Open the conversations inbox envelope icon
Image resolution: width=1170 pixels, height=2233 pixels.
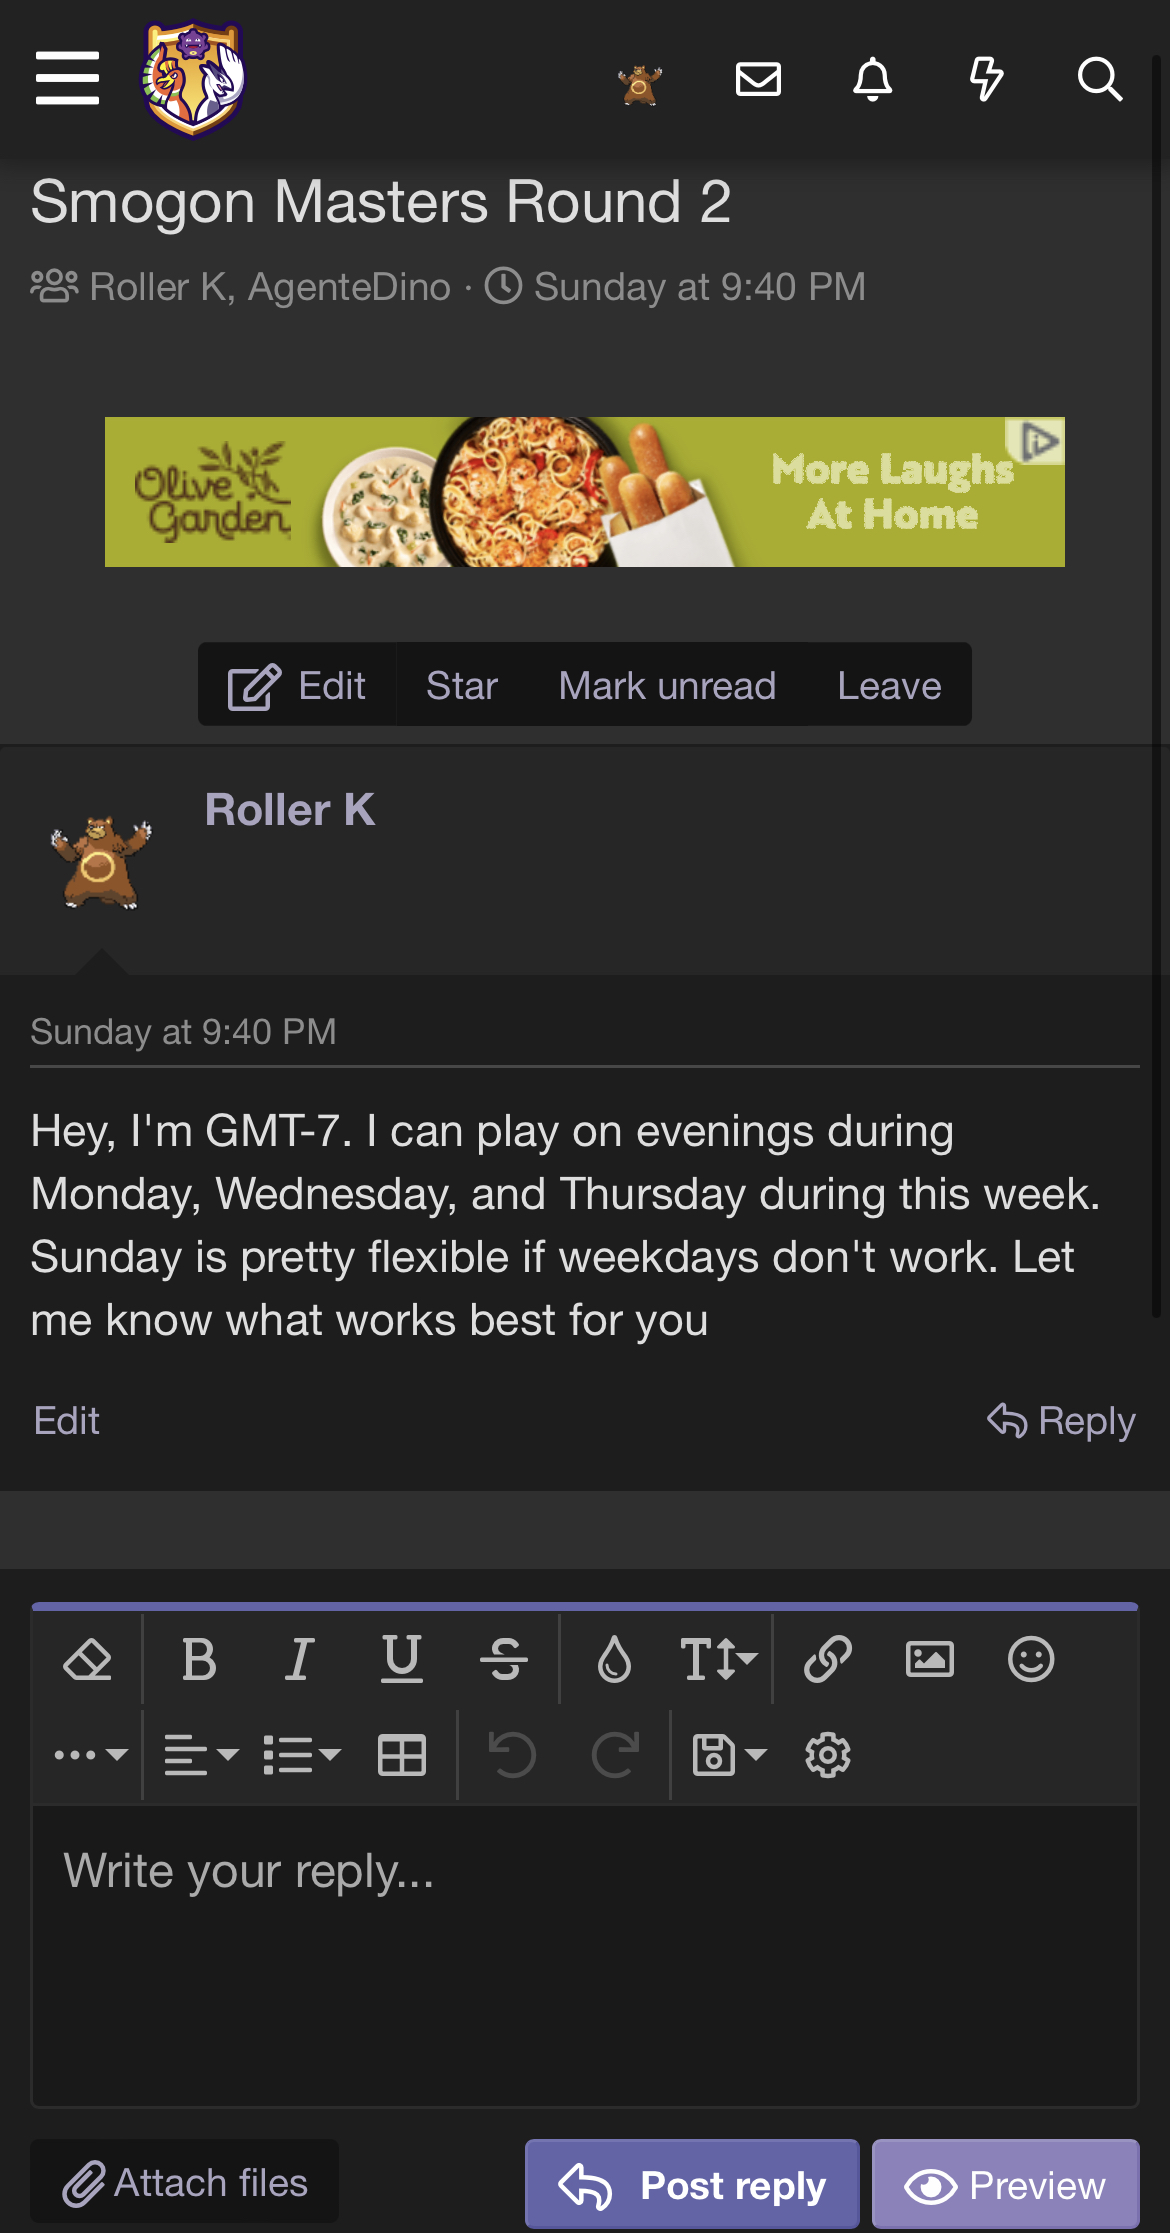point(758,78)
